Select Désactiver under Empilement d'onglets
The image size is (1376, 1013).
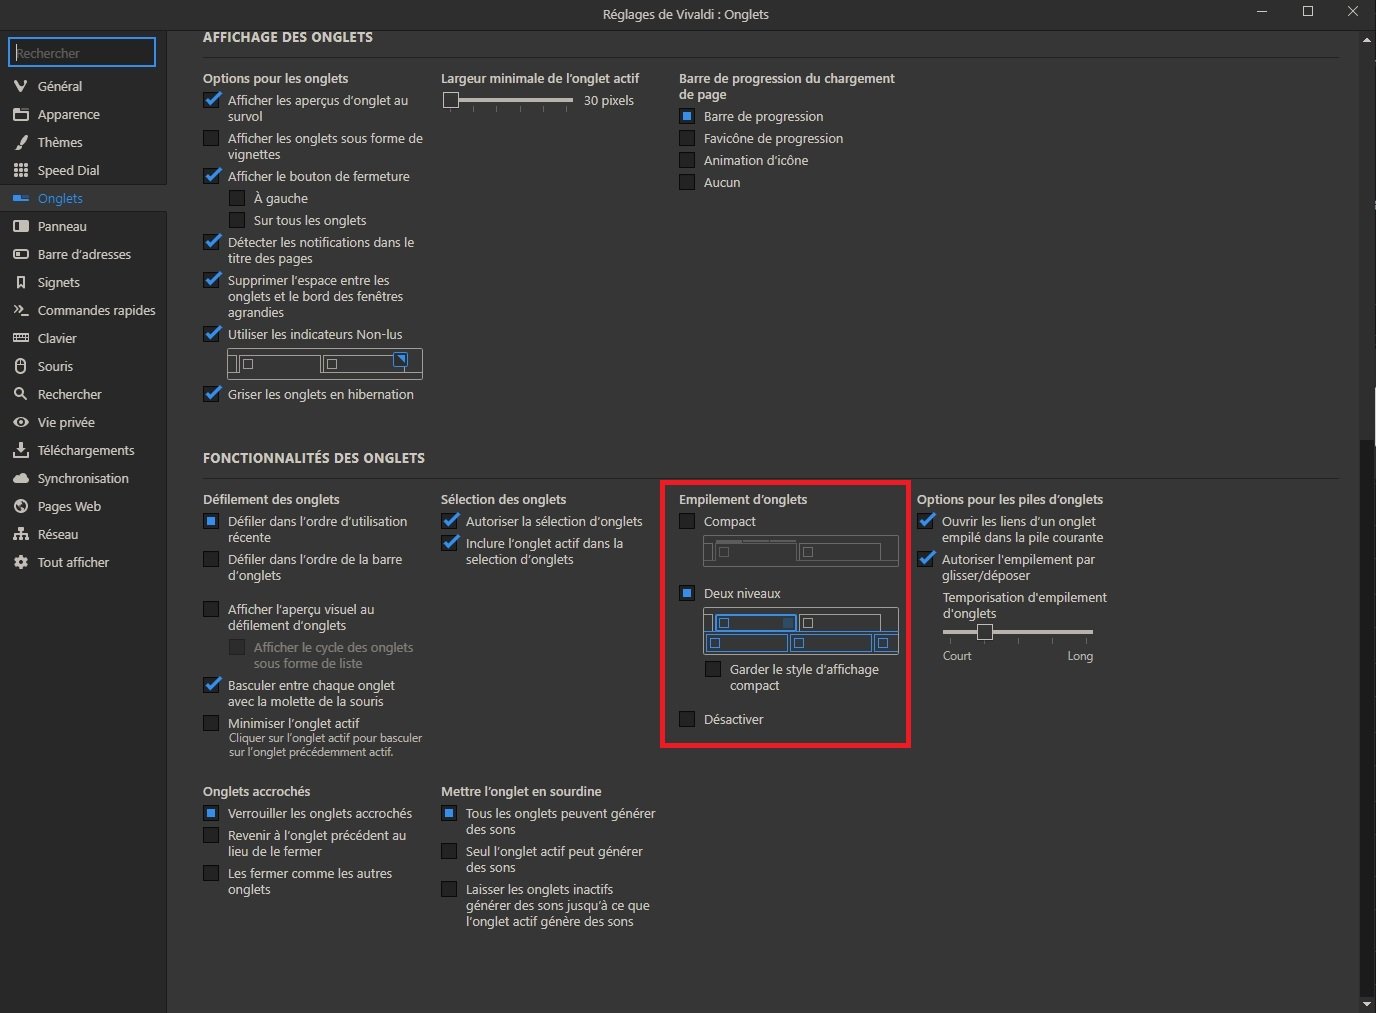pyautogui.click(x=687, y=719)
